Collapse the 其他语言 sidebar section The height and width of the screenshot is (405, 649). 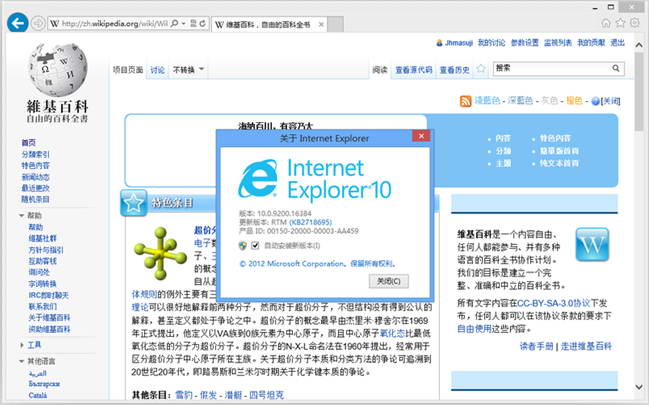22,362
